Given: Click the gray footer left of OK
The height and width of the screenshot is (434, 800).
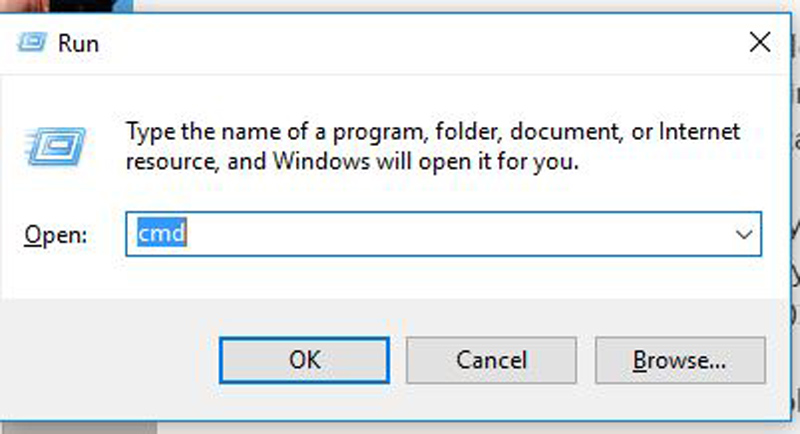Looking at the screenshot, I should (110, 358).
